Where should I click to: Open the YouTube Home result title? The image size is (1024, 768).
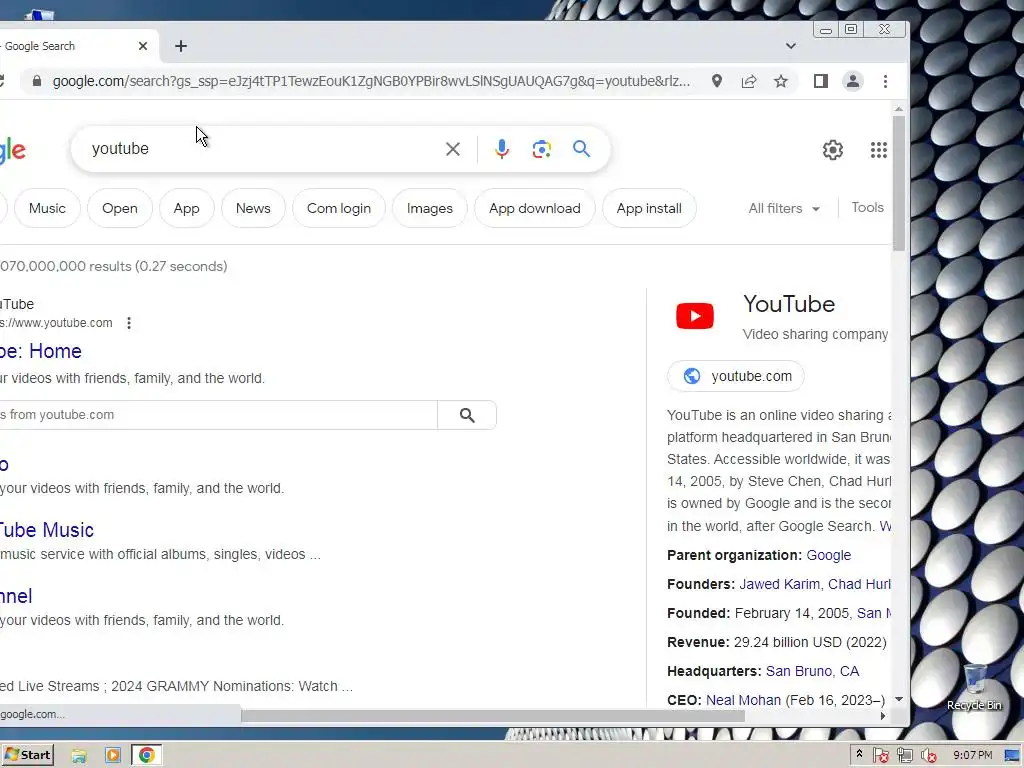40,351
